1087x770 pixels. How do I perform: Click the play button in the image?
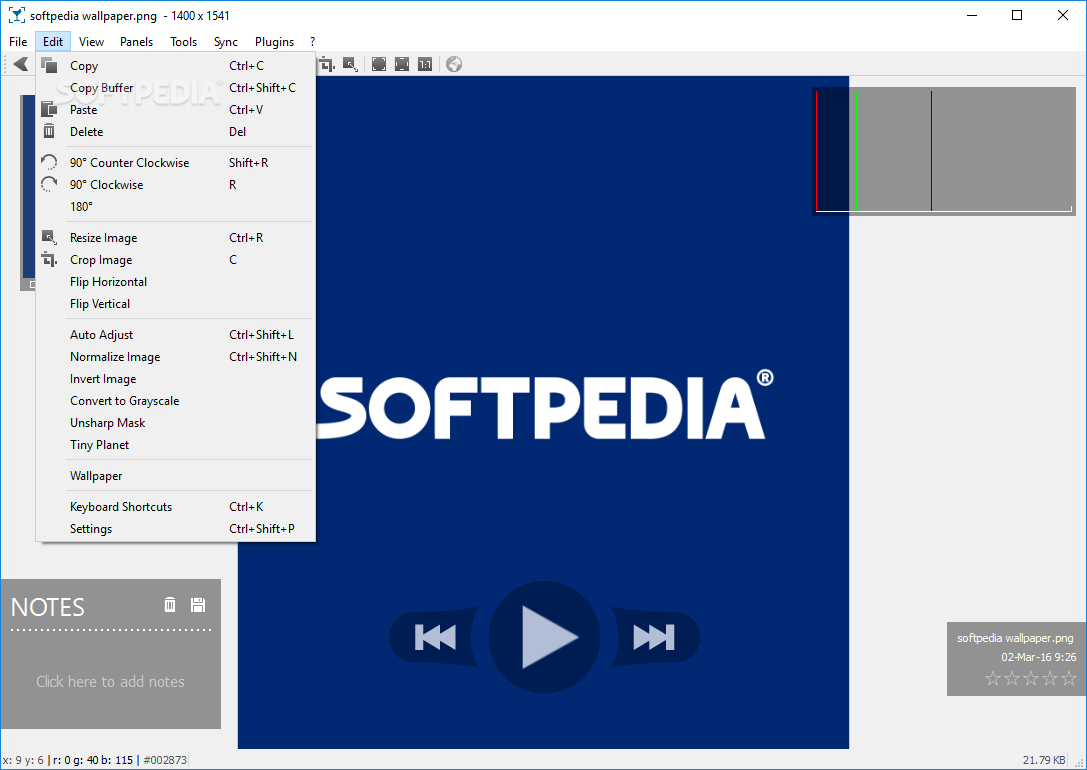coord(544,637)
